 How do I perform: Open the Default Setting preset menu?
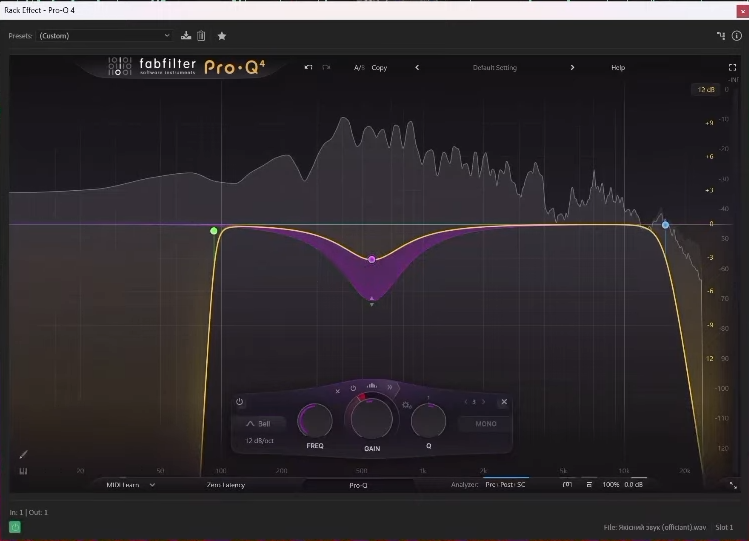[x=494, y=67]
